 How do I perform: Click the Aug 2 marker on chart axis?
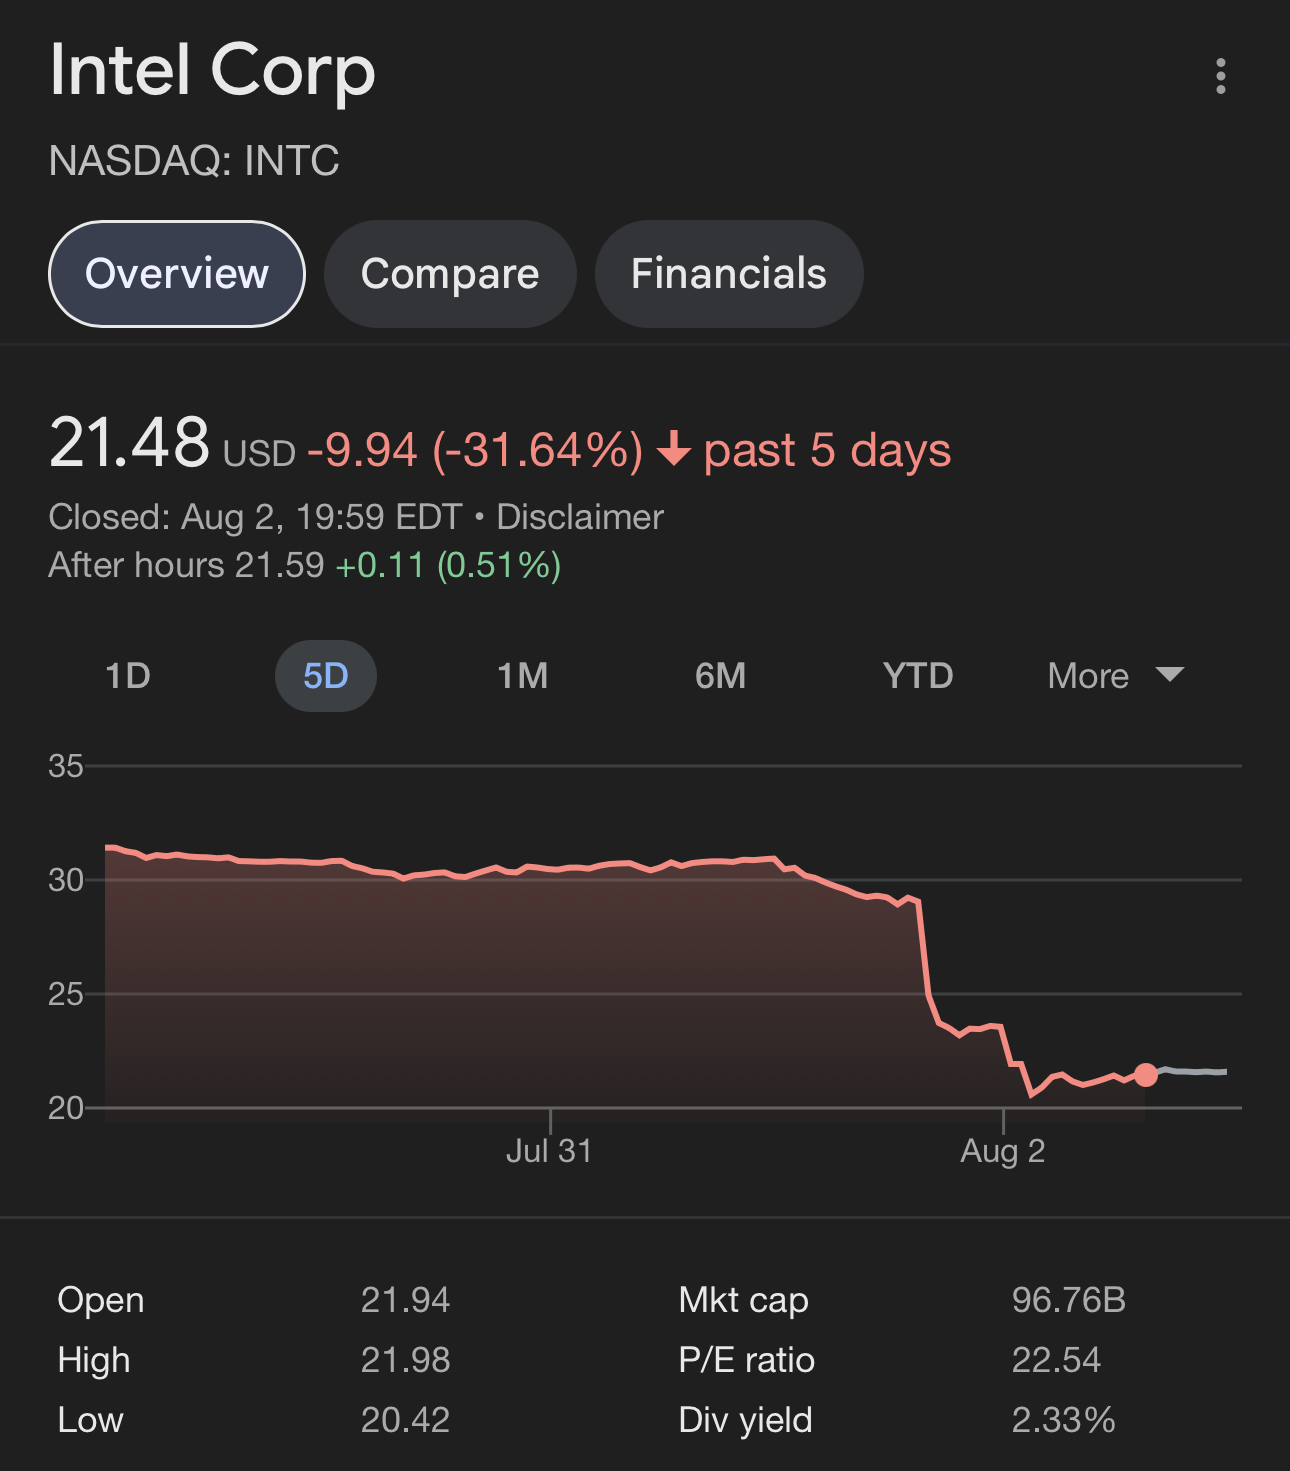point(1003,1150)
